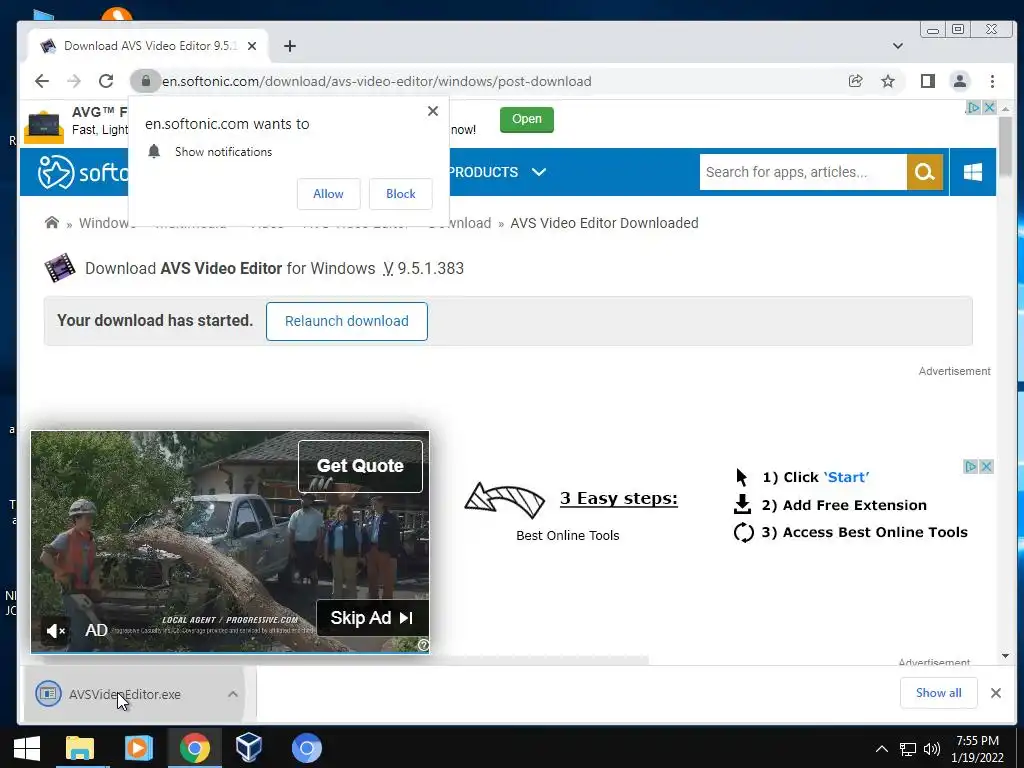Image resolution: width=1024 pixels, height=768 pixels.
Task: Open the tab search dropdown arrow
Action: [897, 46]
